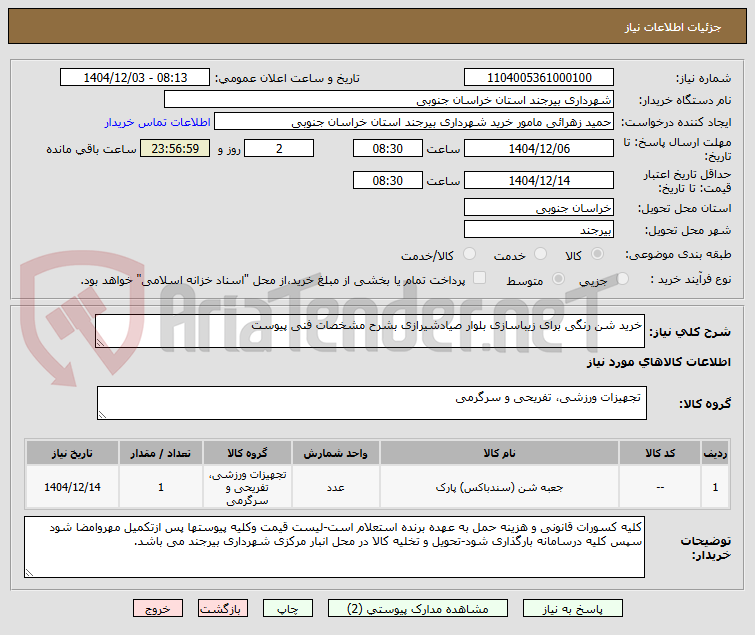Click the خروج exit button

click(x=158, y=609)
